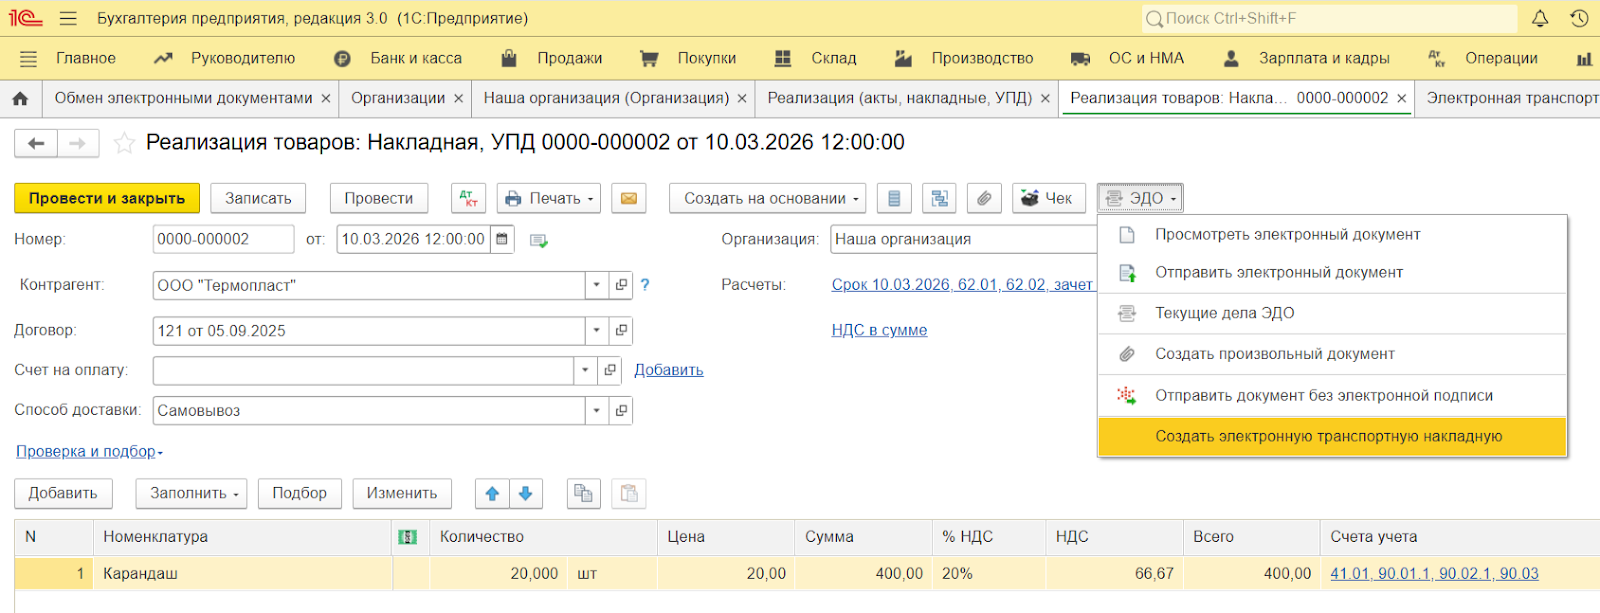1600x613 pixels.
Task: Click the paperclip attachments icon in toolbar
Action: pos(984,198)
